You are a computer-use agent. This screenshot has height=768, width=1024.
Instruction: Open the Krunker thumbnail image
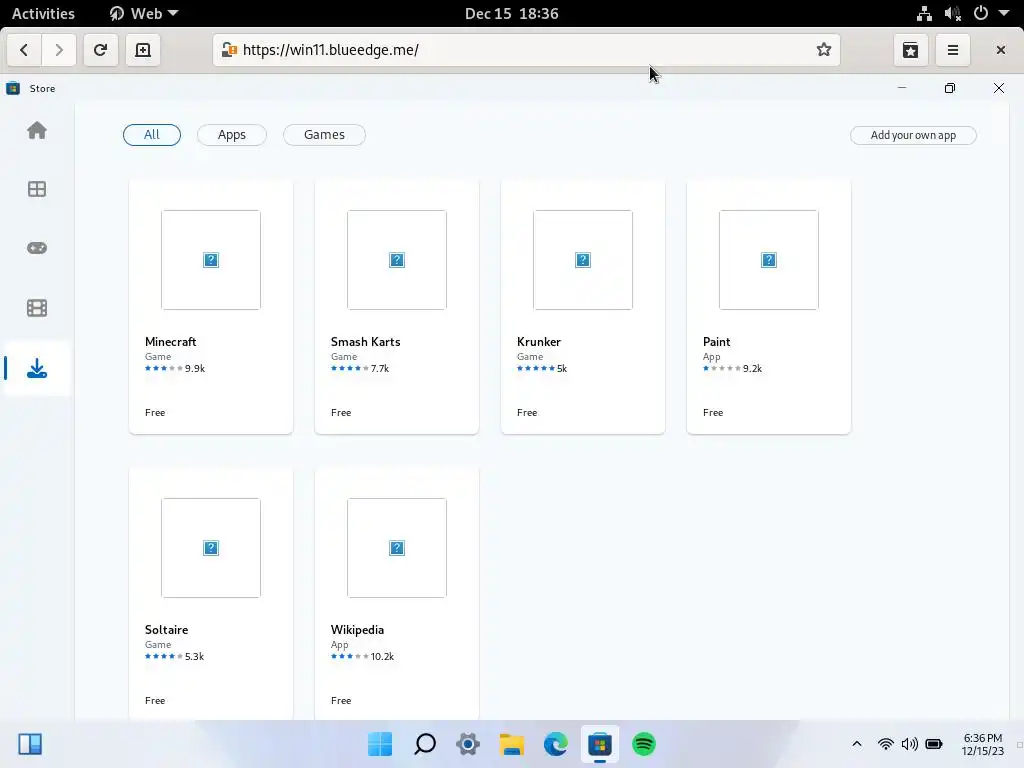coord(583,260)
